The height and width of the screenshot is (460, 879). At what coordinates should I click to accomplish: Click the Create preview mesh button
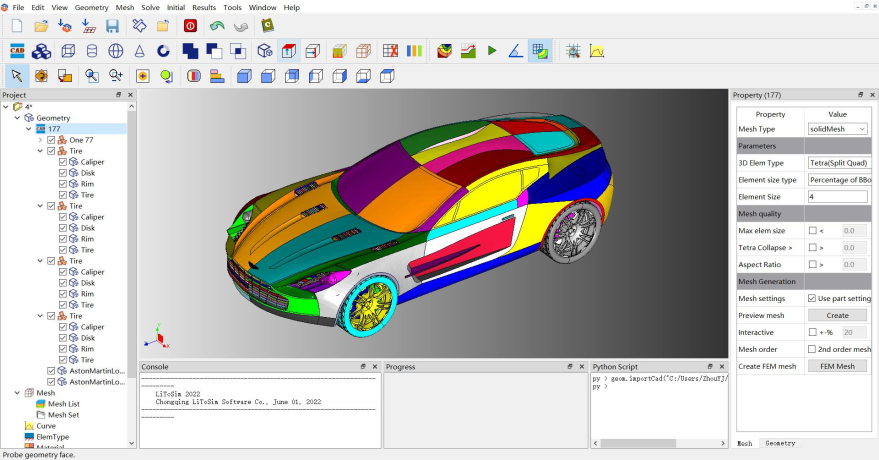[838, 315]
